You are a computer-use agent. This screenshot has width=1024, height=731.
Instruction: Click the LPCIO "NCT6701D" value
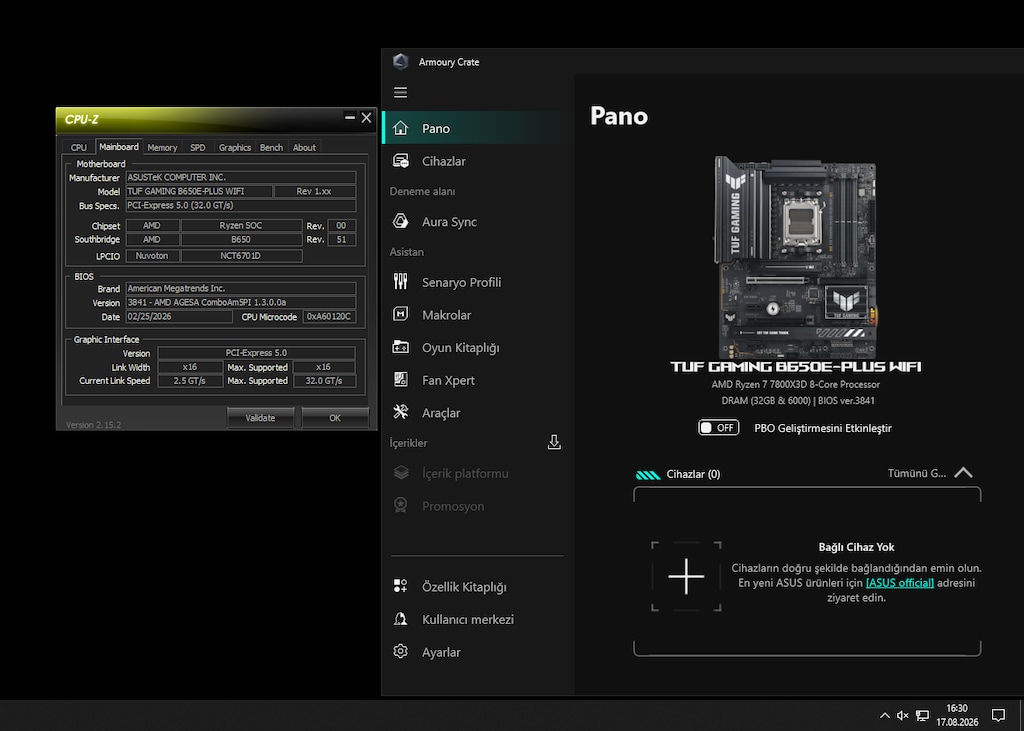(x=240, y=256)
